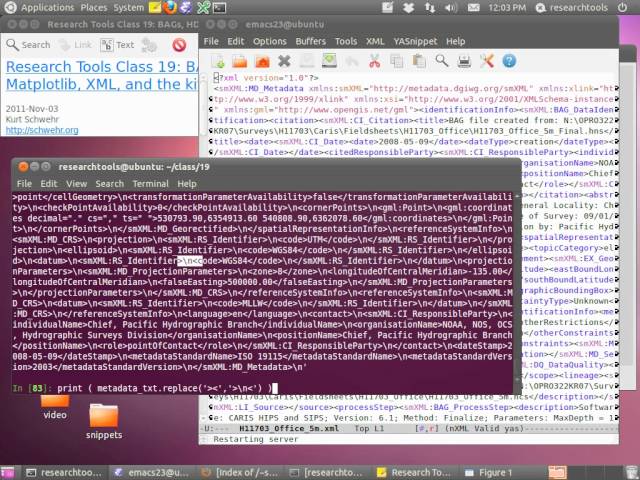
Task: Open the Emacs XML menu
Action: (x=375, y=41)
